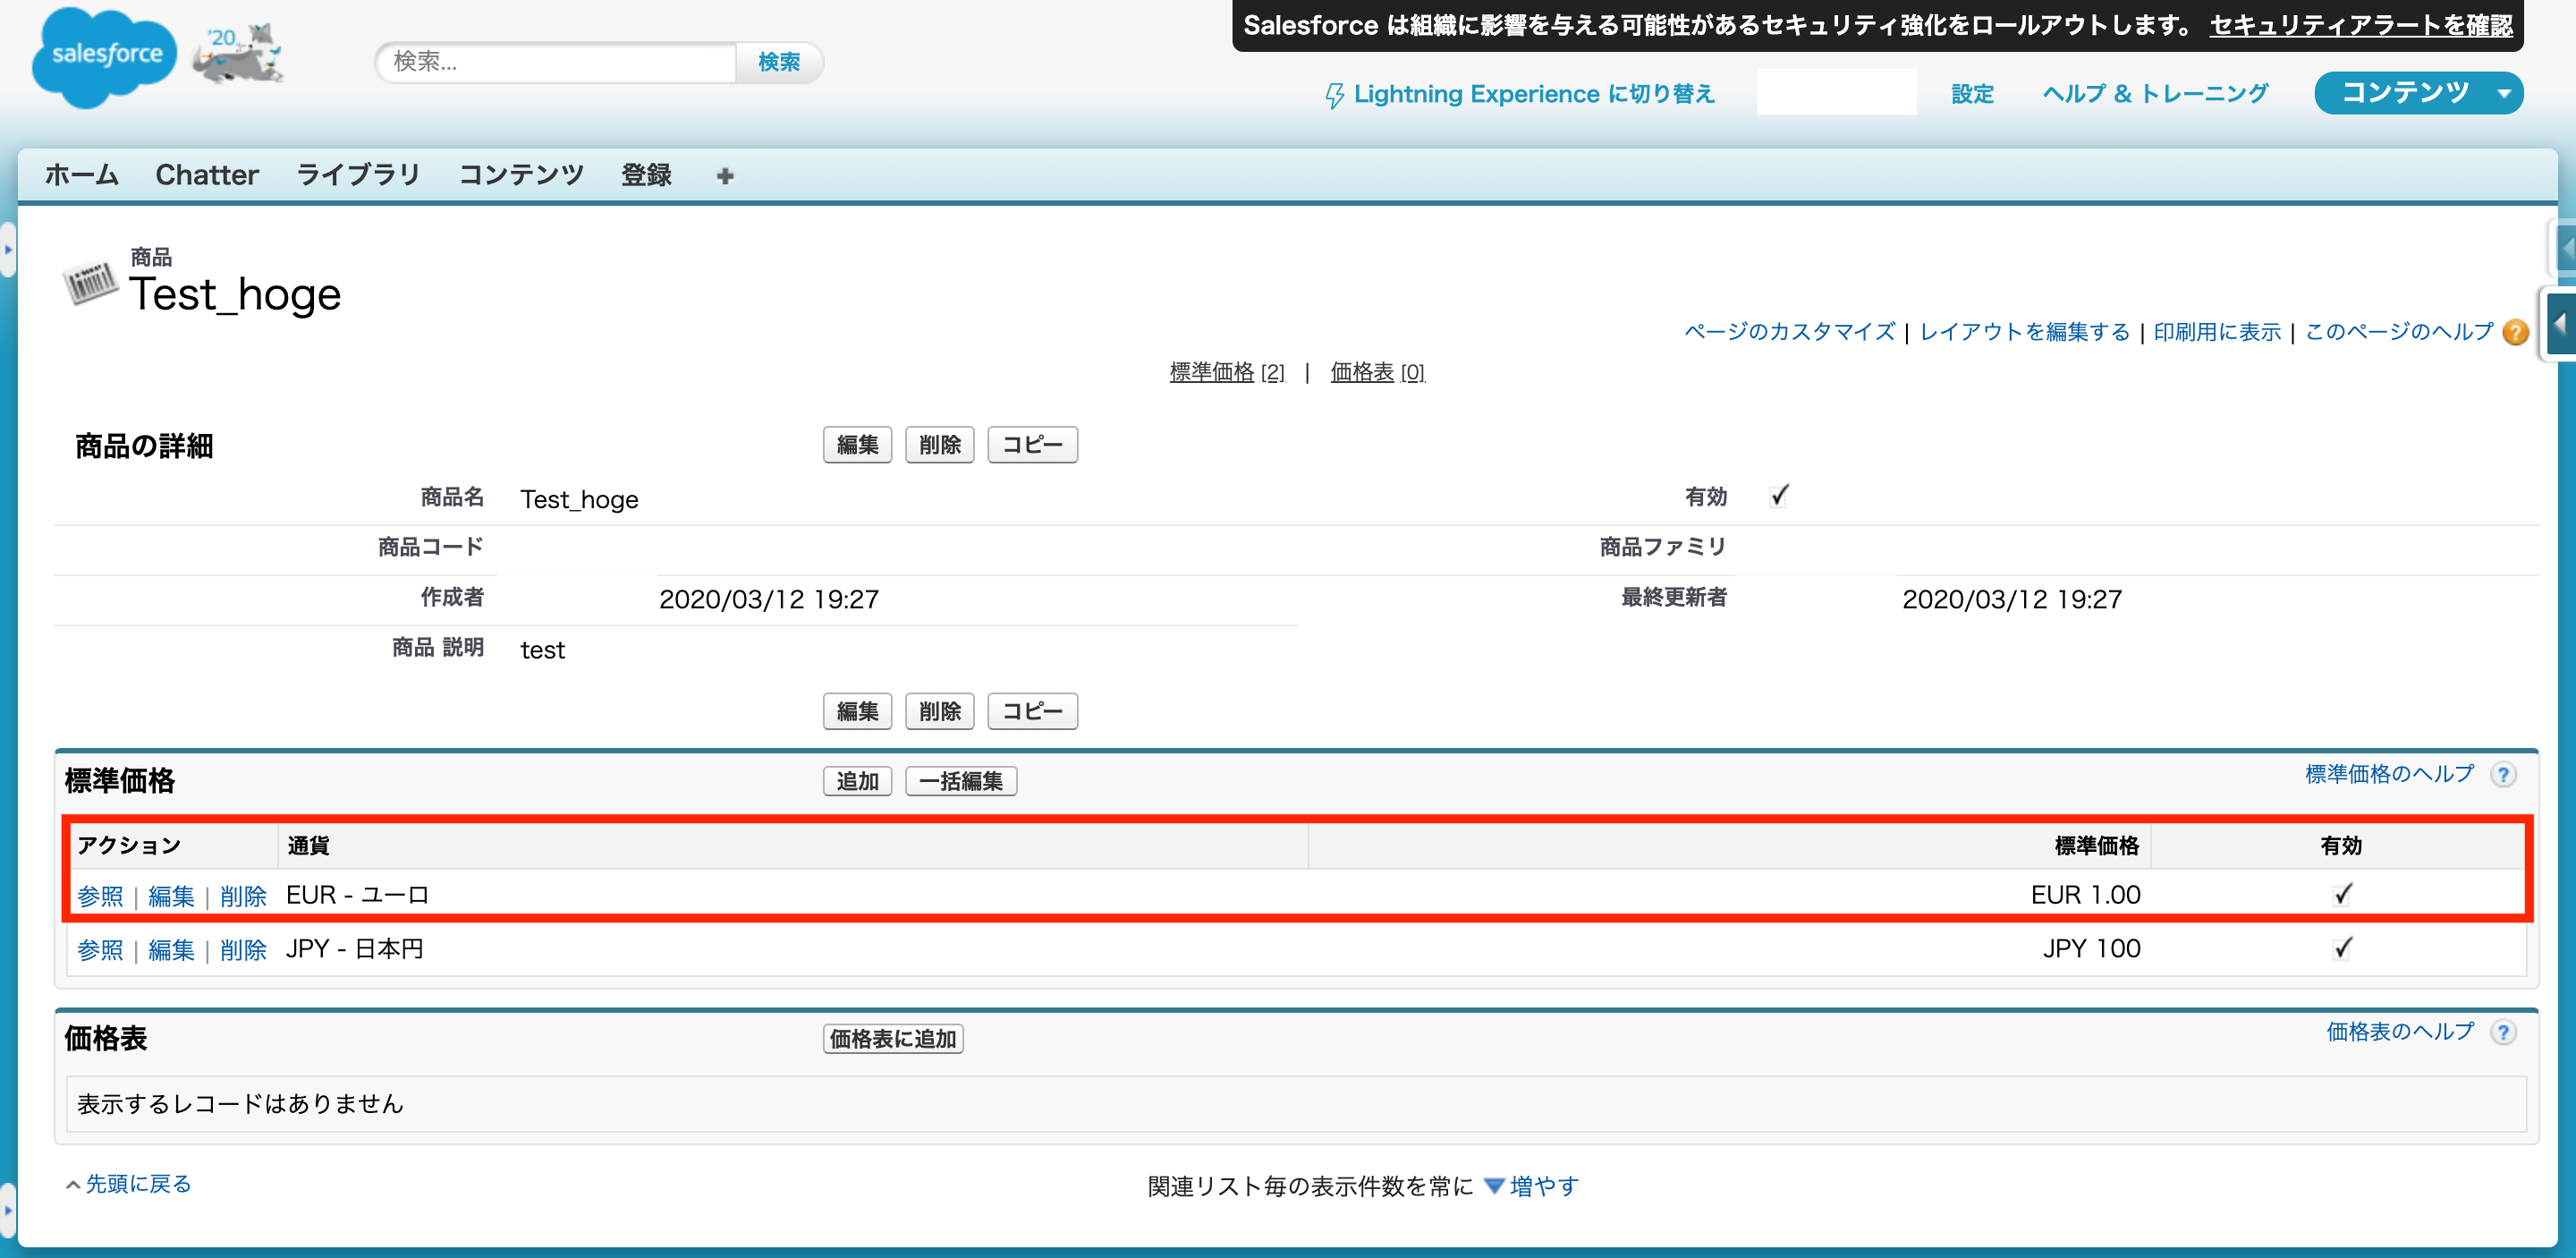Open the Chatter tab
The image size is (2576, 1258).
pyautogui.click(x=207, y=175)
